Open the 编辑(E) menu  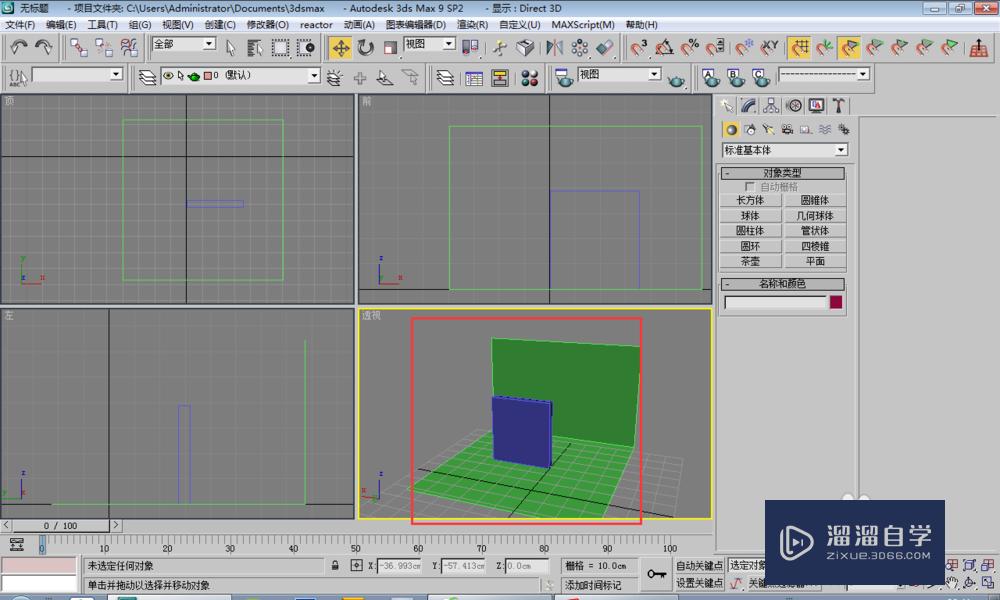[x=61, y=25]
